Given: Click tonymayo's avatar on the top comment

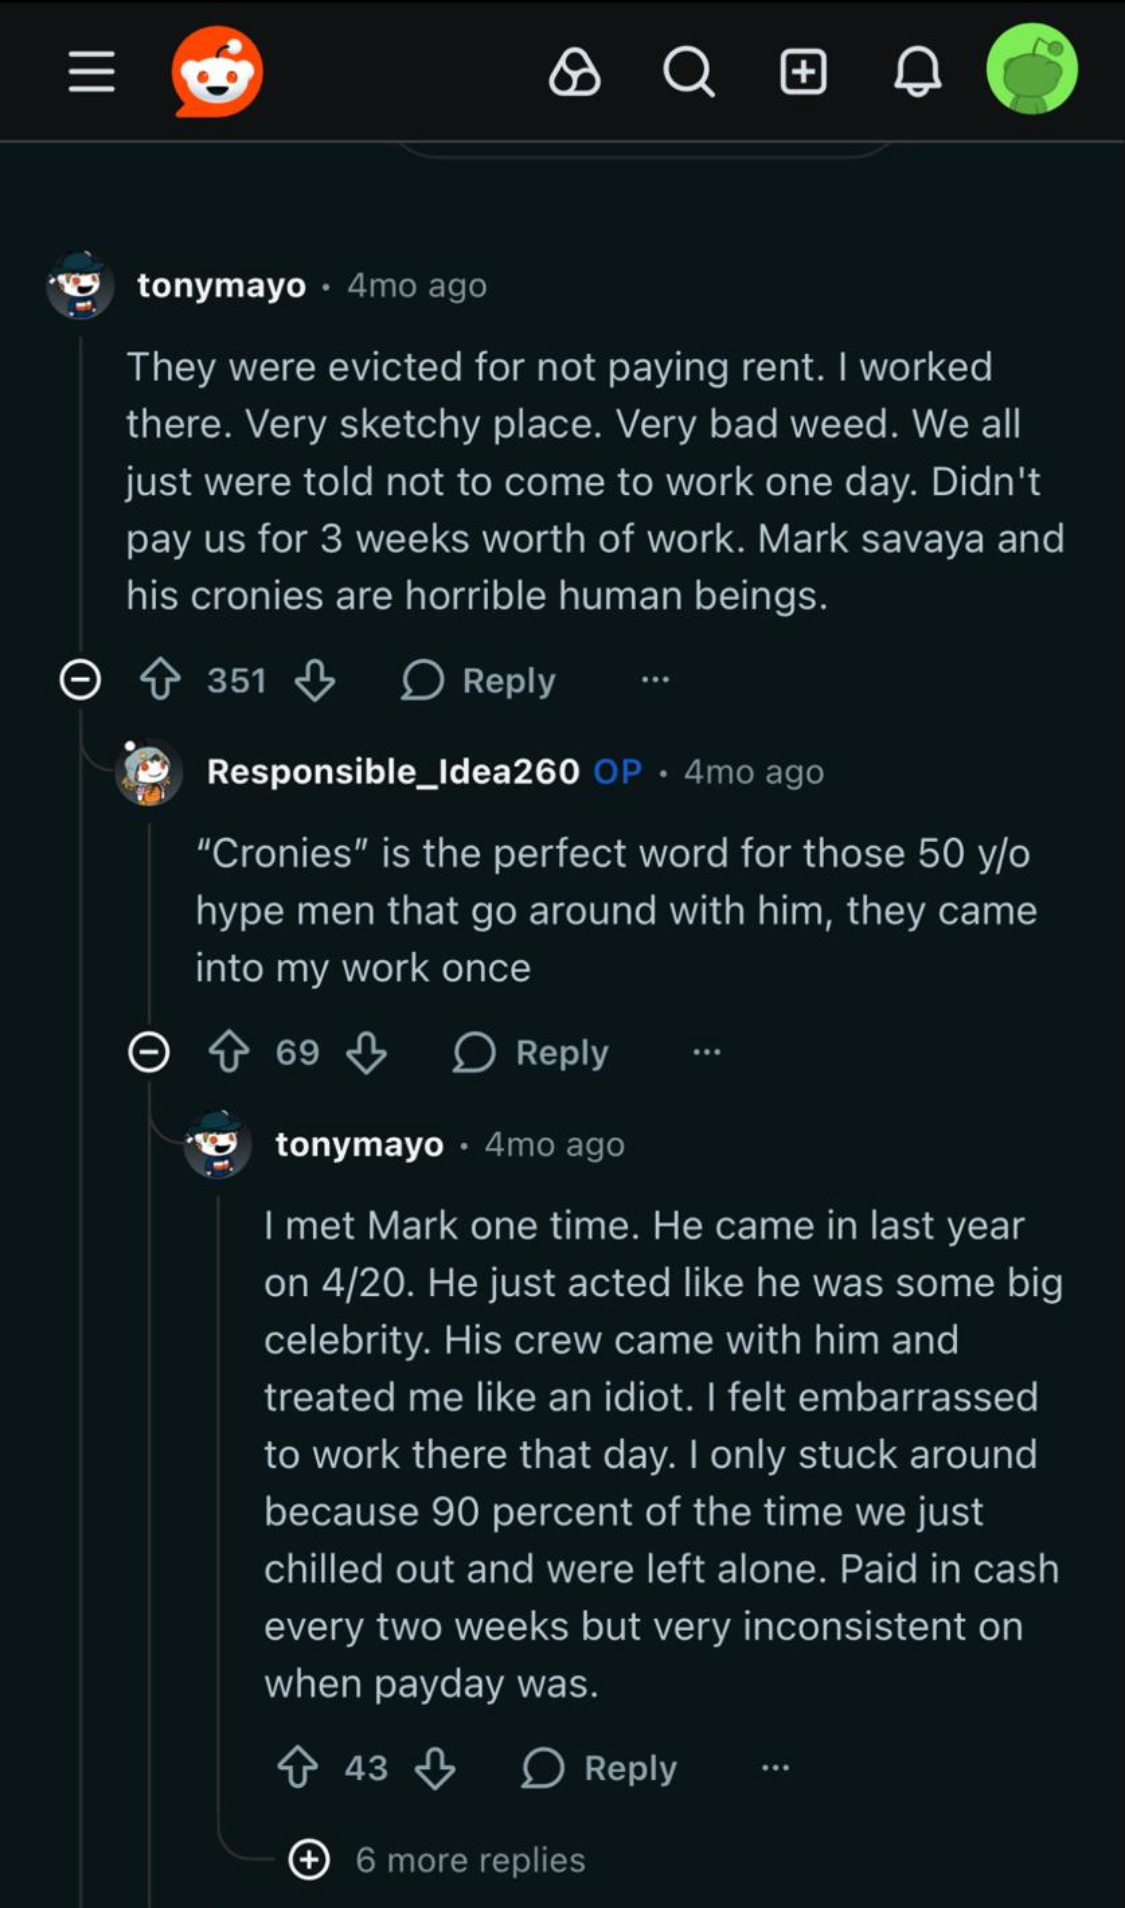Looking at the screenshot, I should click(x=80, y=286).
